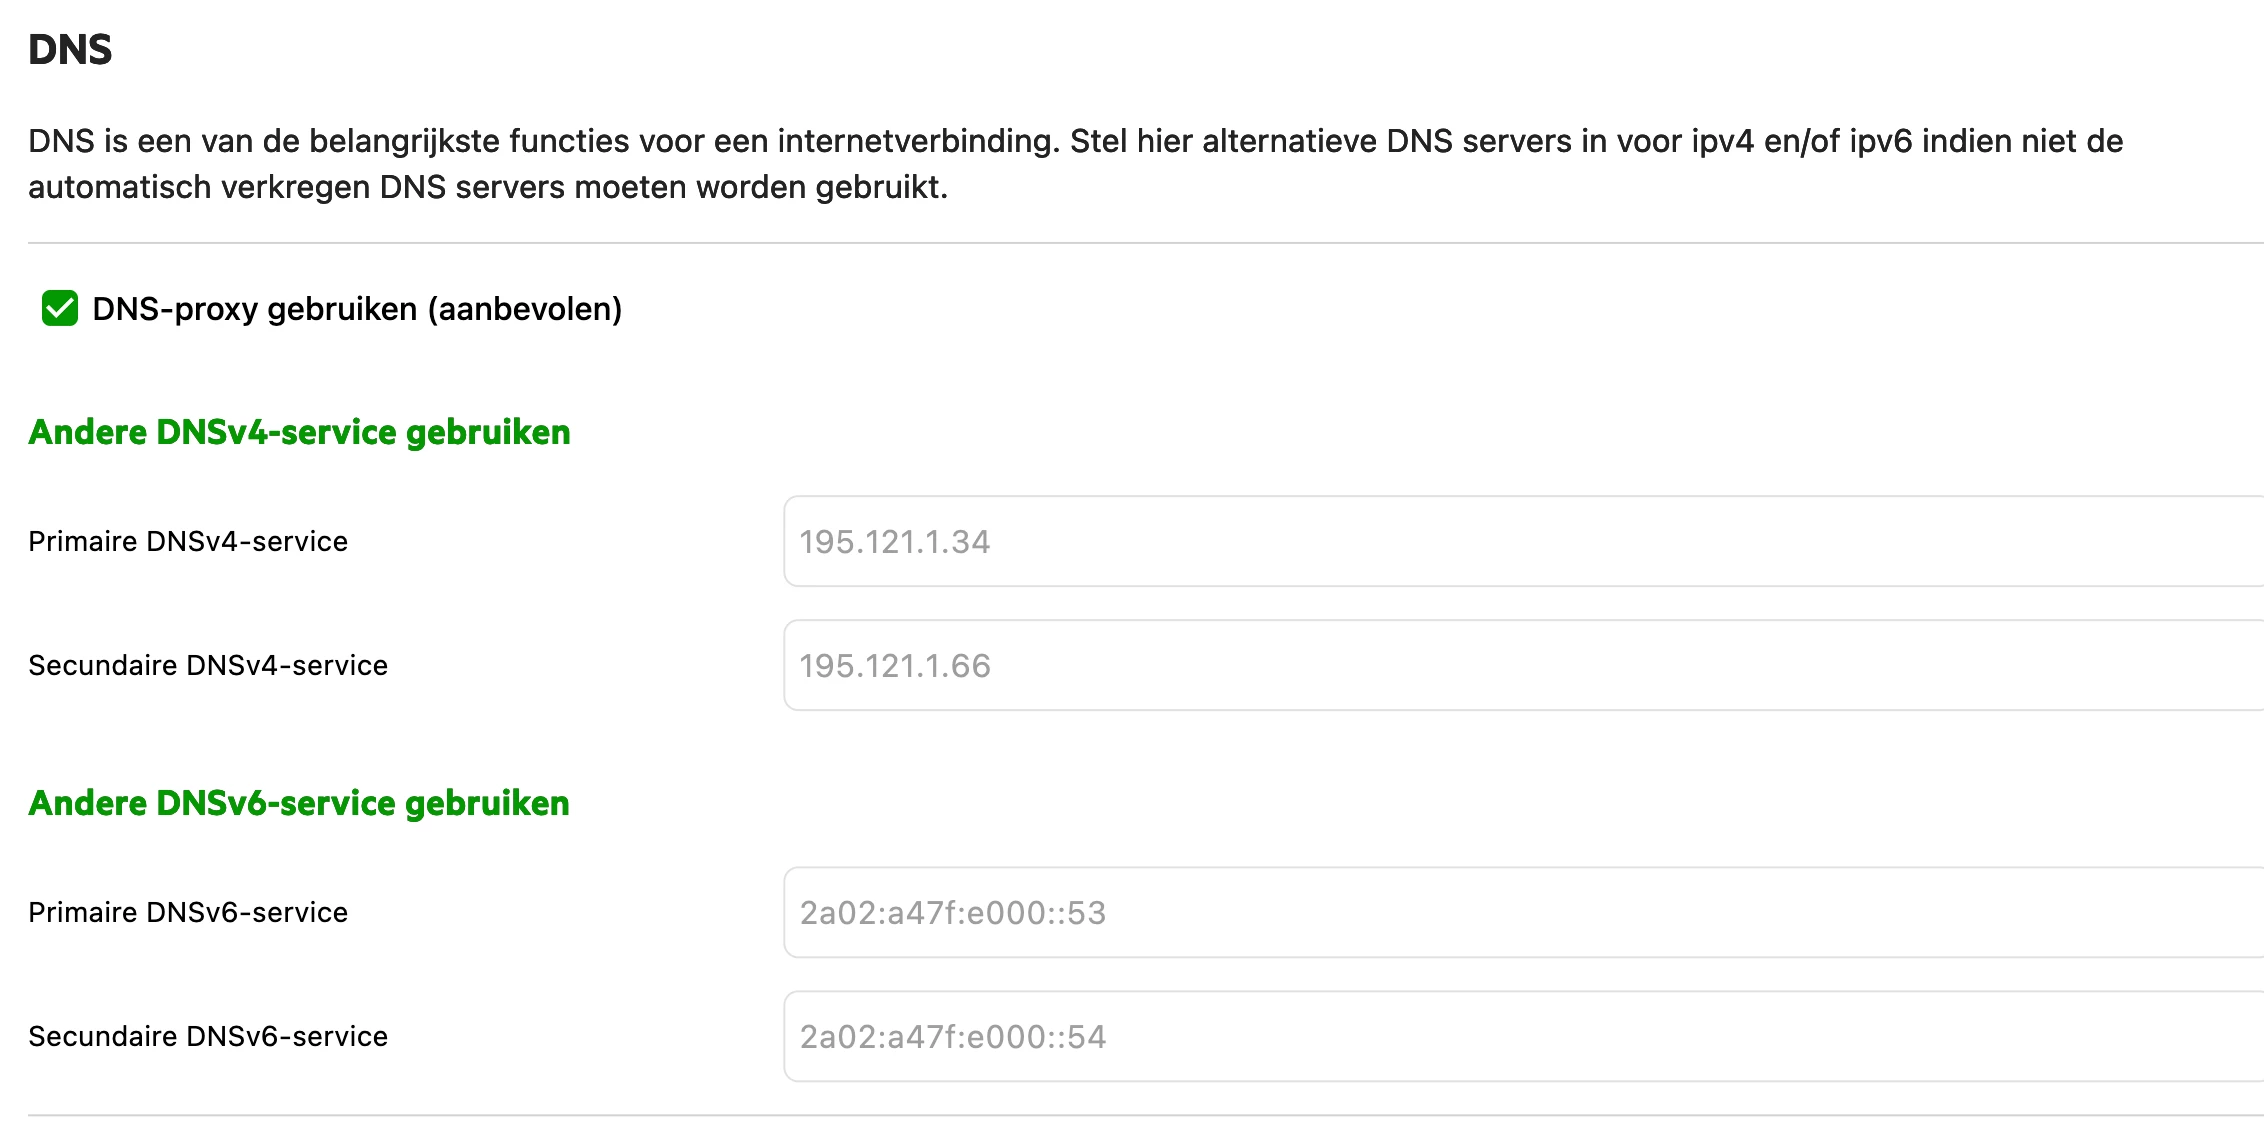Click the 'Andere DNSv4-service gebruiken' heading
The width and height of the screenshot is (2264, 1128).
[299, 432]
